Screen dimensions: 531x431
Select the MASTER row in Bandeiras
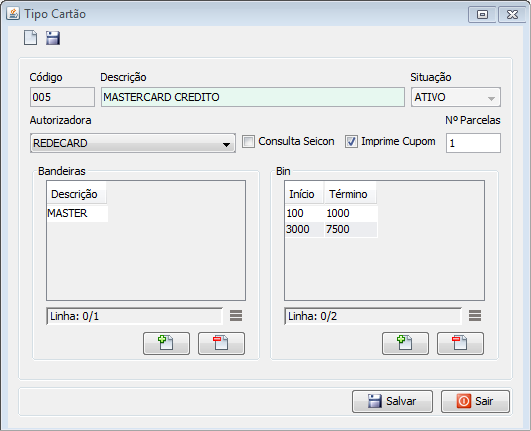pos(78,213)
